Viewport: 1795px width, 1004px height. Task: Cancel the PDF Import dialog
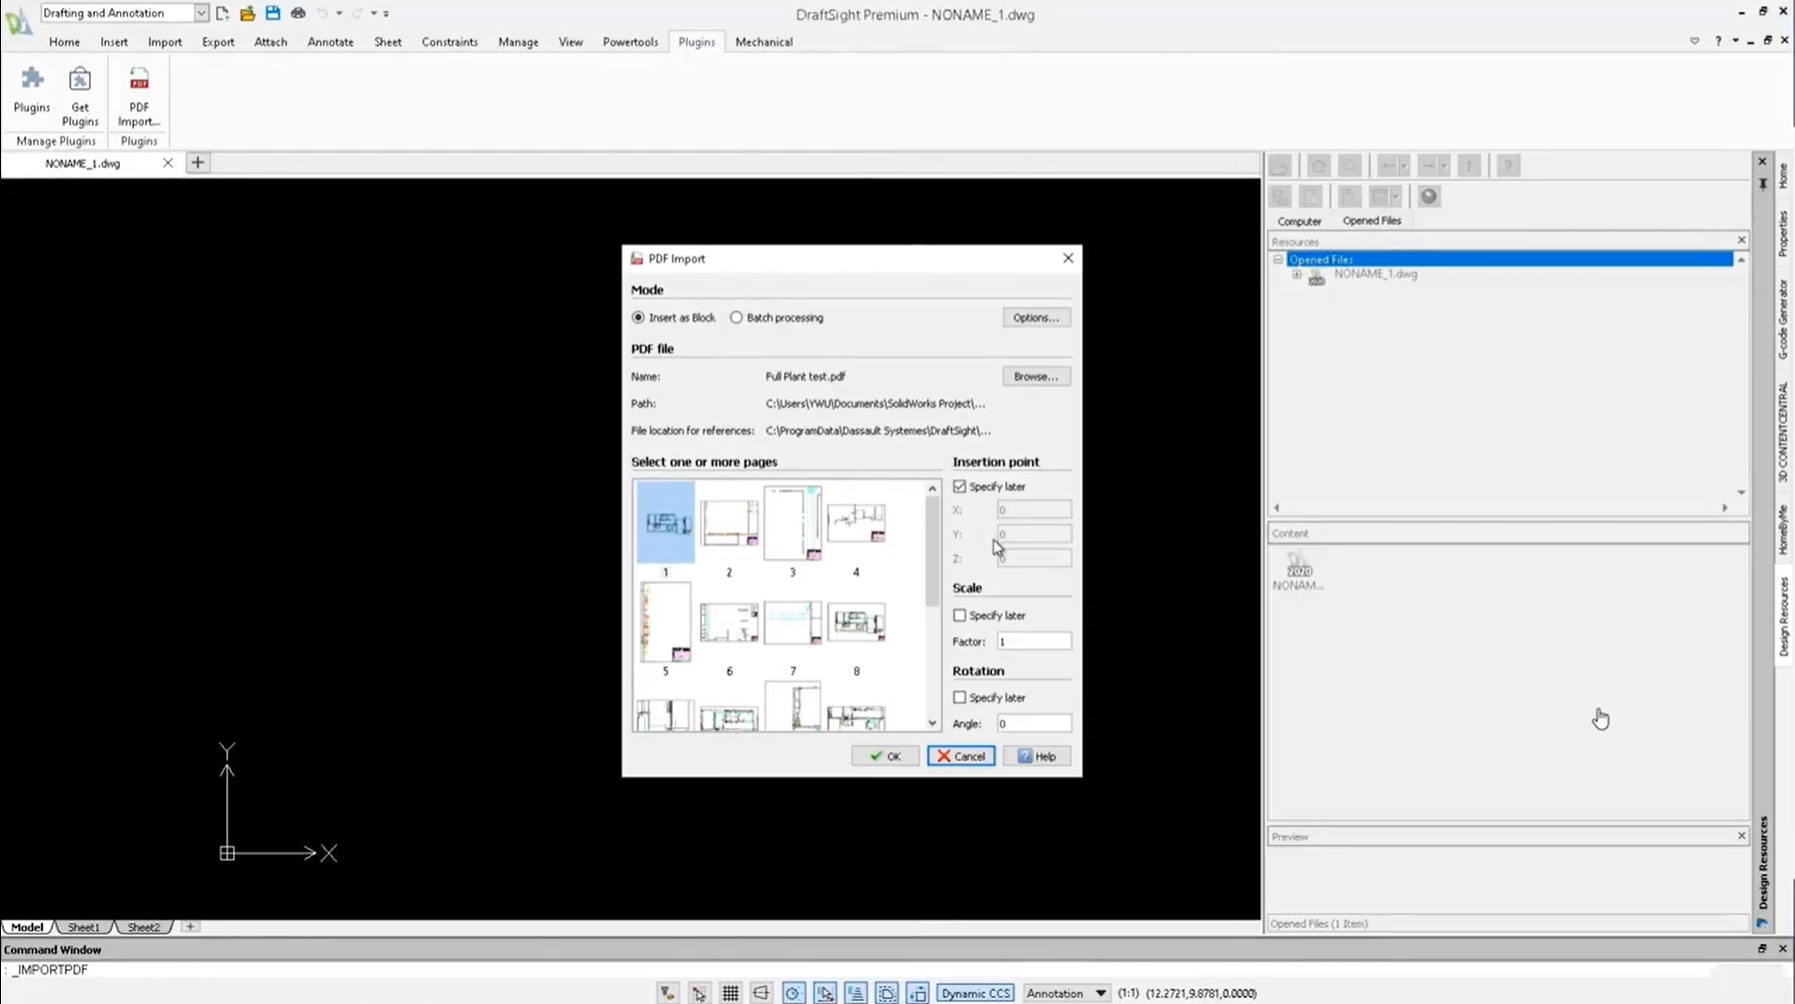[961, 757]
